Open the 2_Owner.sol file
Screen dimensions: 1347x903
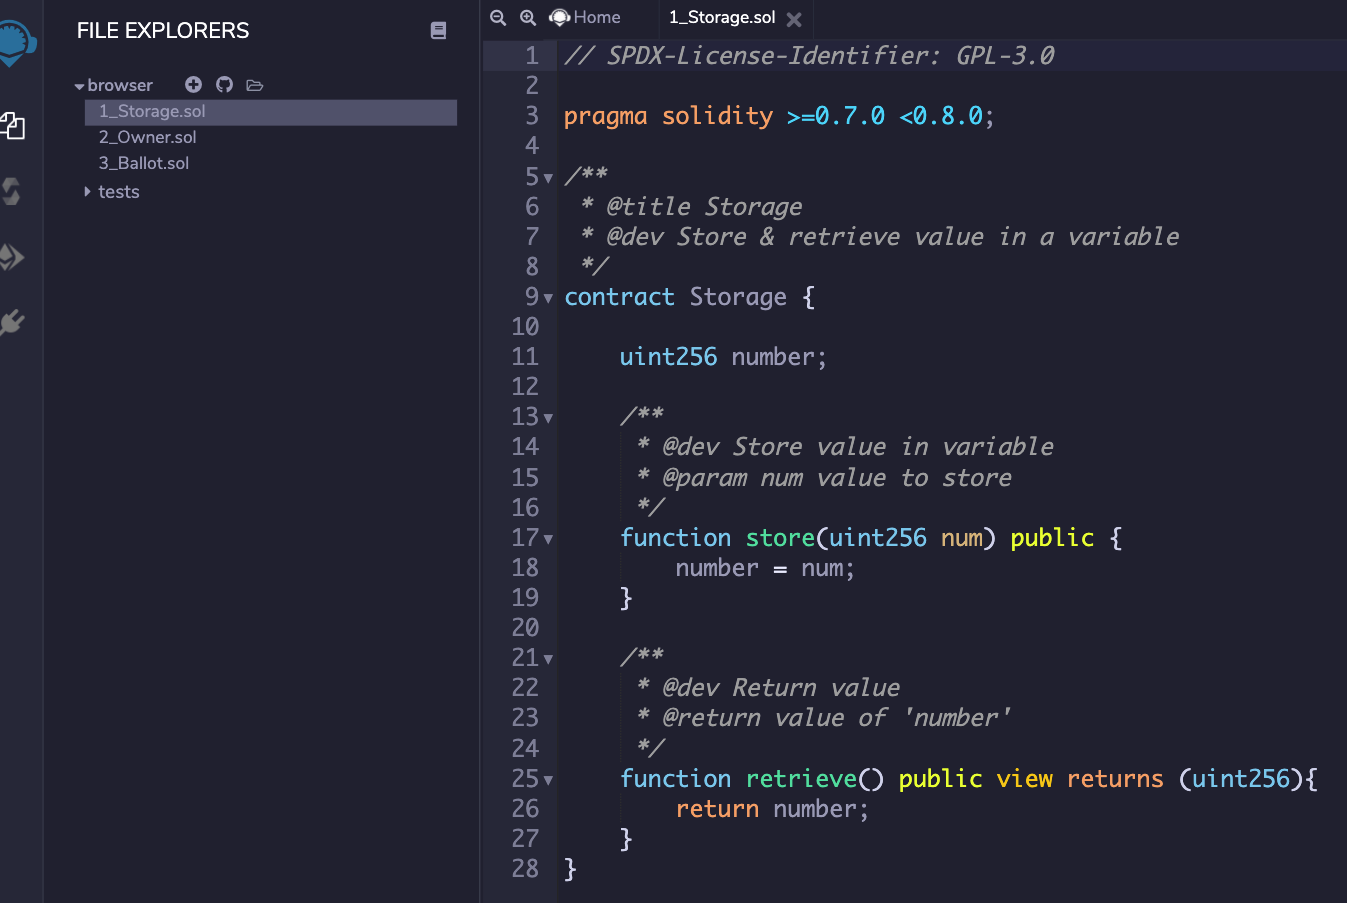tap(147, 137)
